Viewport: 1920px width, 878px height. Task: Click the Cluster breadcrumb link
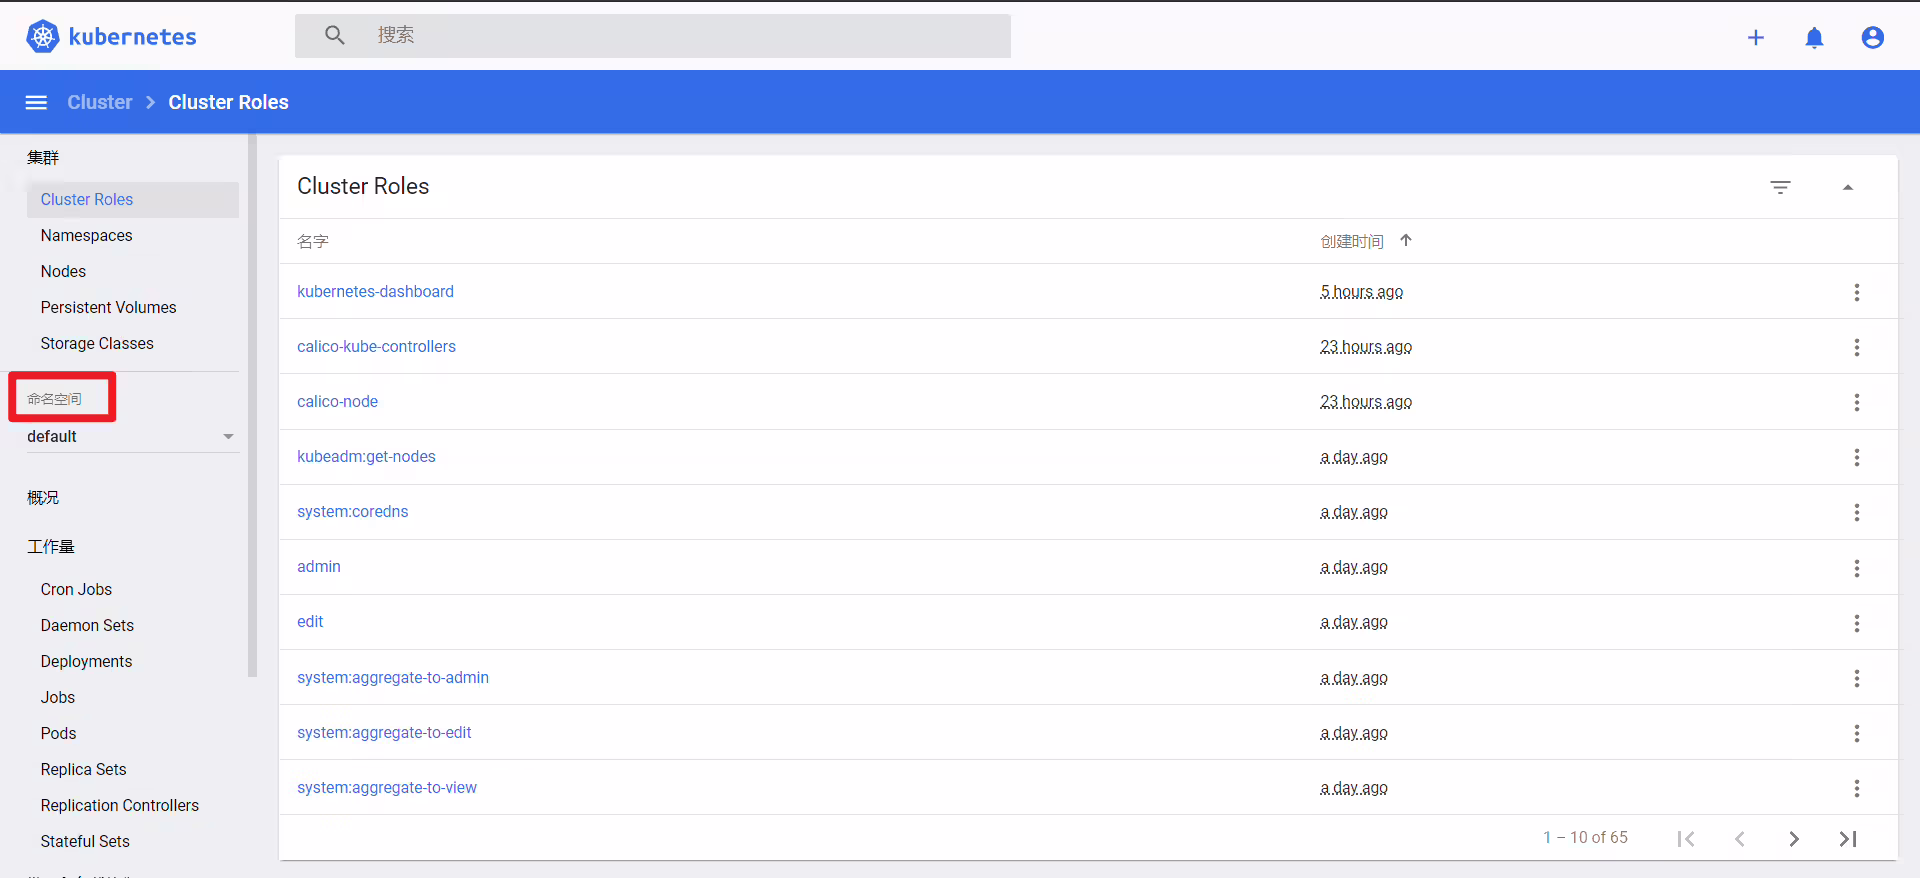coord(100,102)
